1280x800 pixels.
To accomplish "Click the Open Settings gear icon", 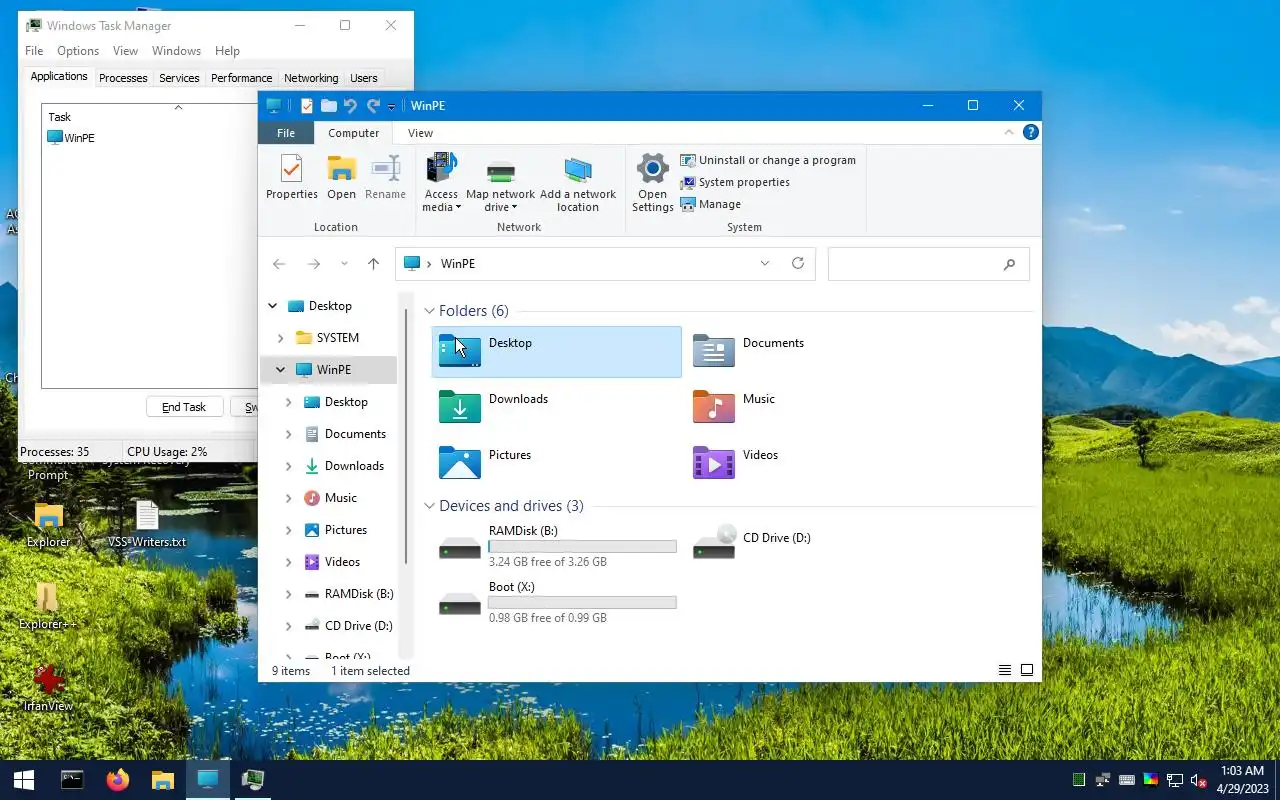I will coord(652,169).
